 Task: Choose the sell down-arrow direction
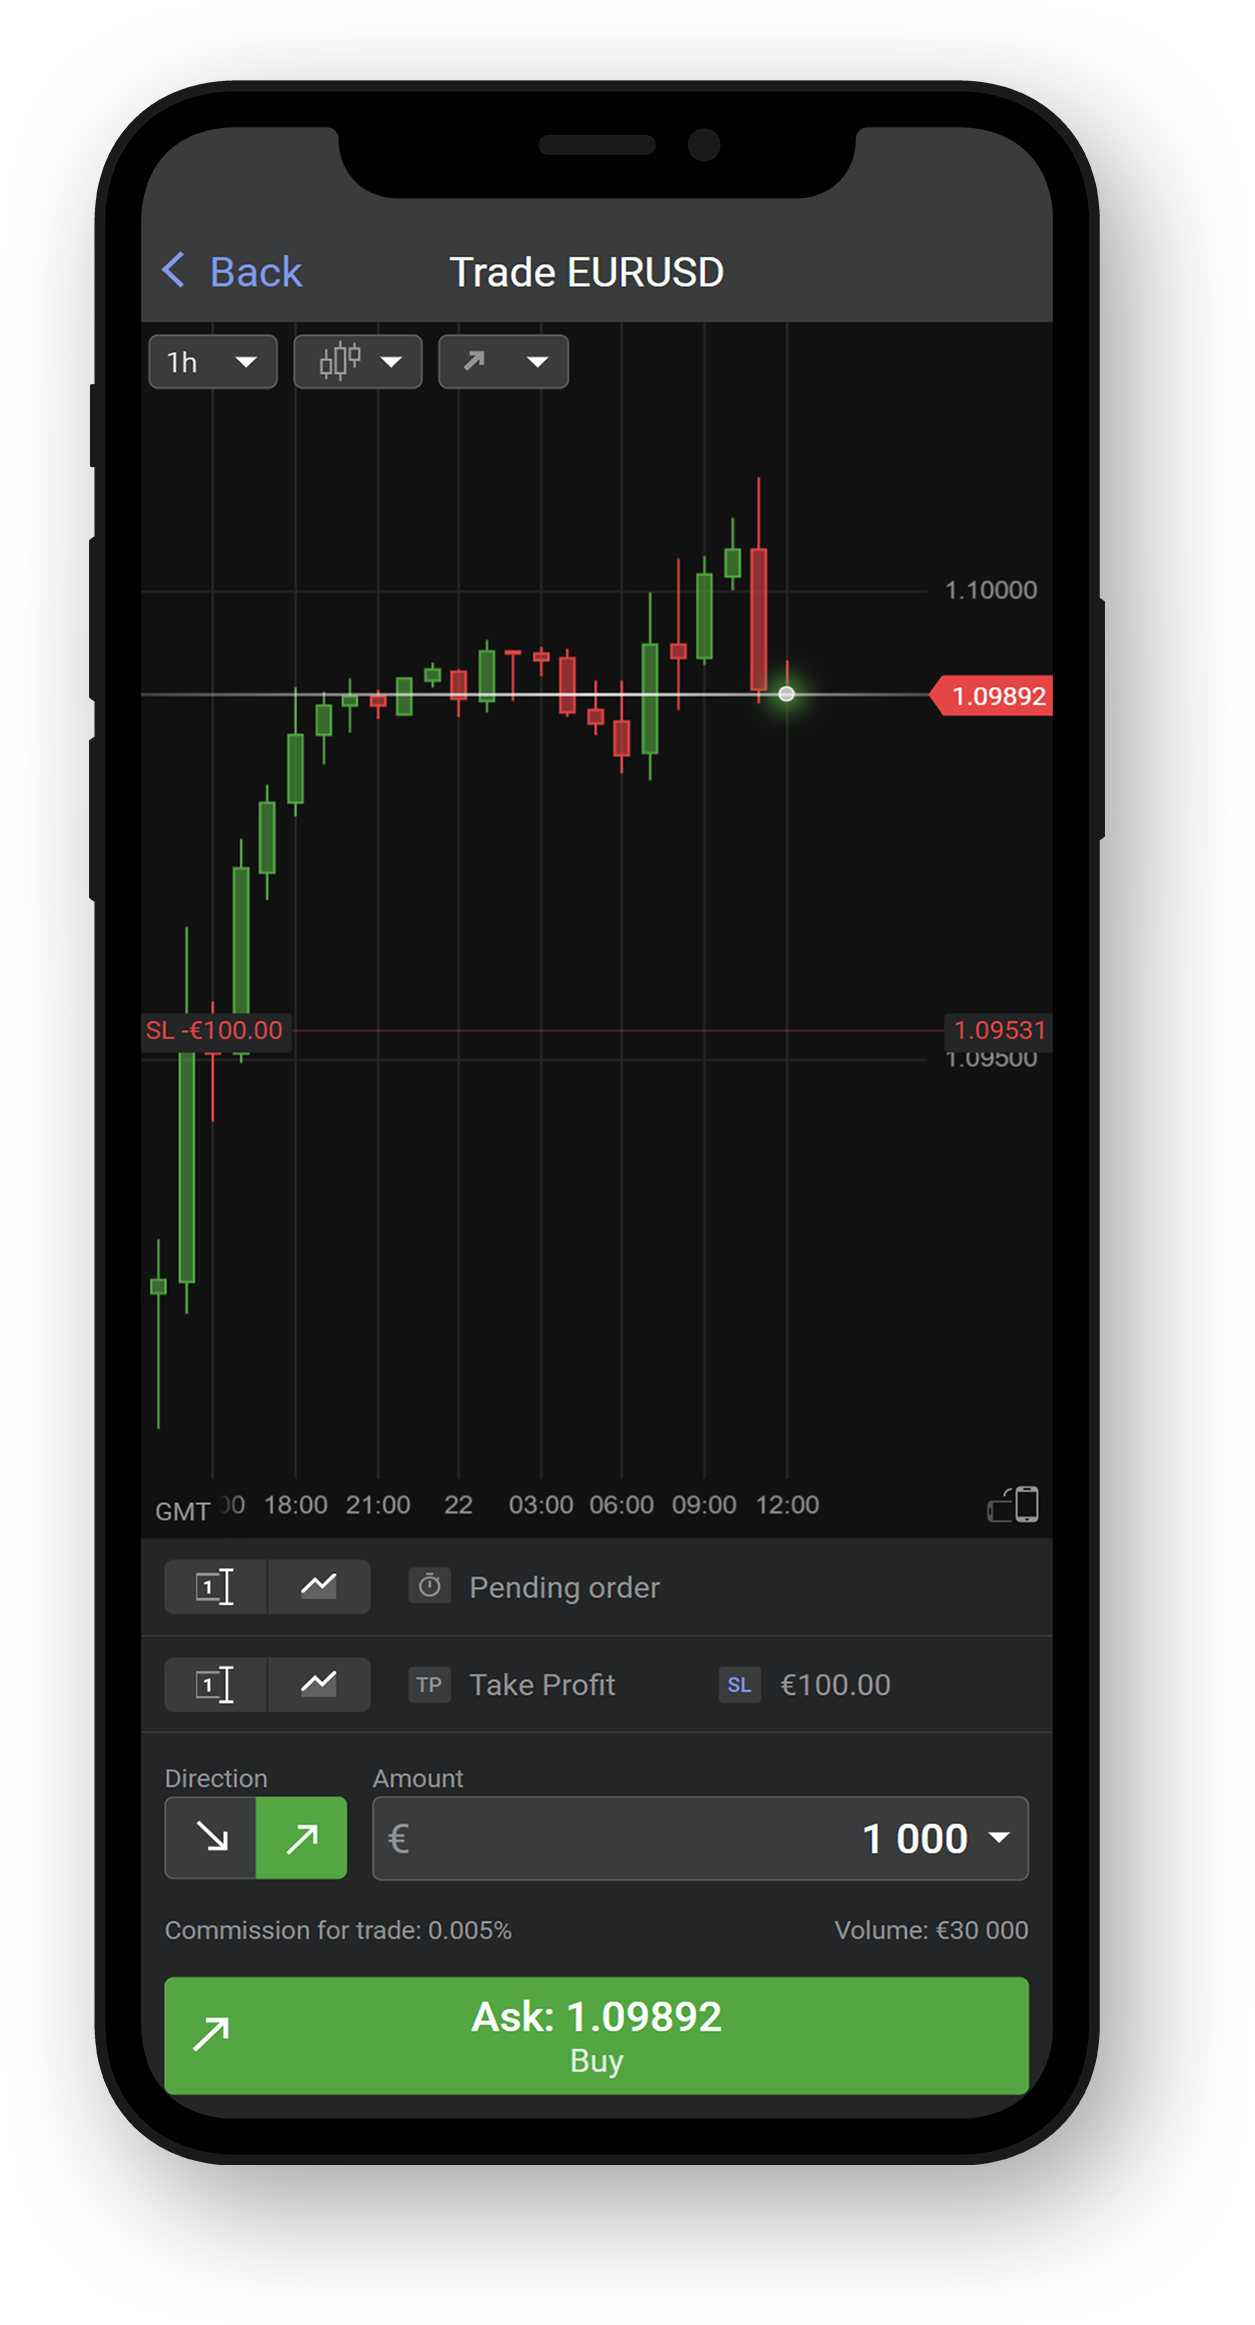click(211, 1837)
